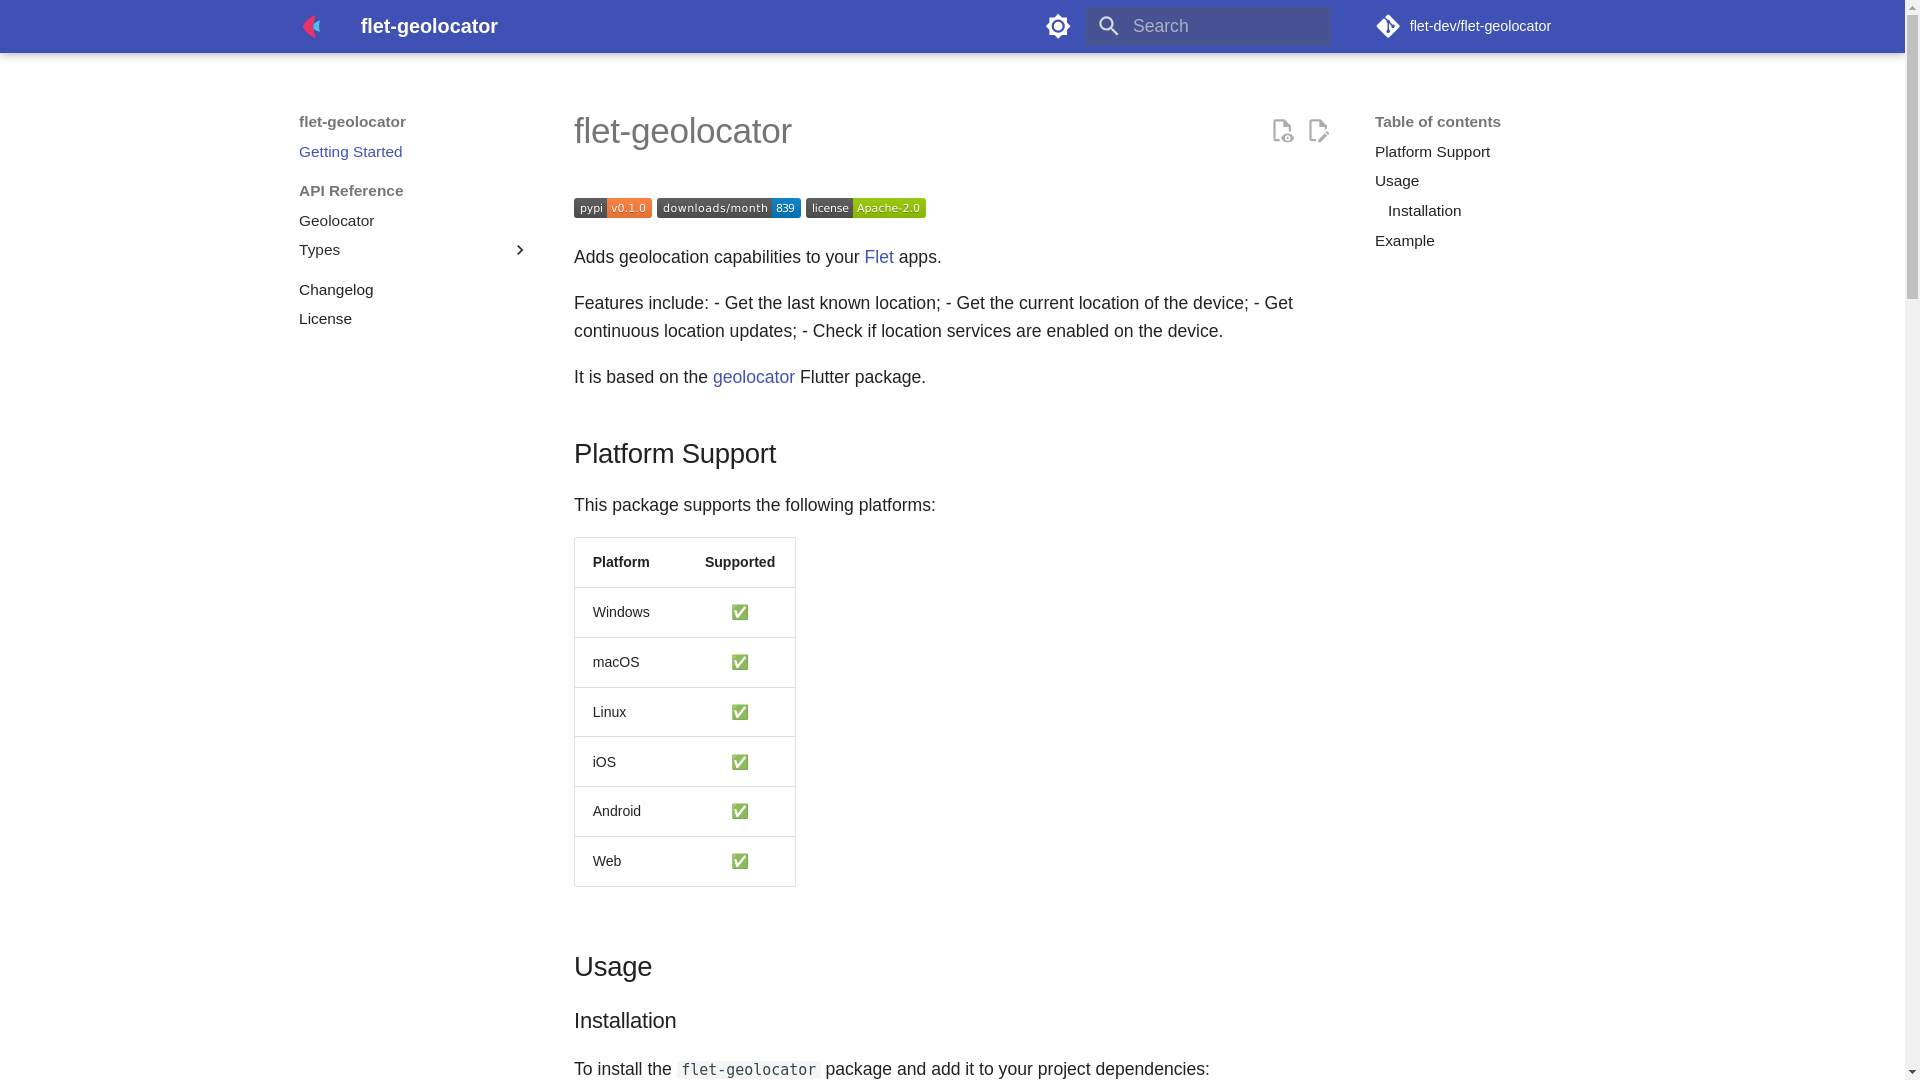Click the Table of contents label
This screenshot has width=1920, height=1080.
tap(1437, 122)
